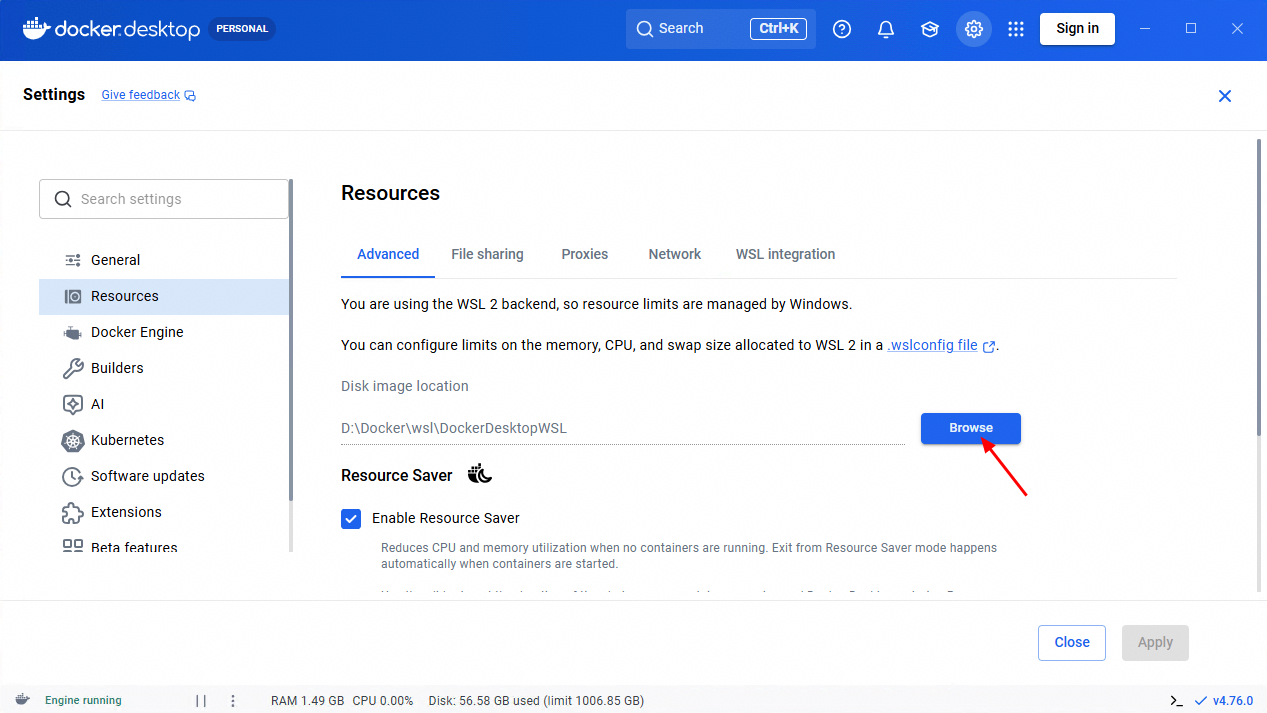
Task: Click Disk: 56.58 GB used status entry
Action: [536, 701]
